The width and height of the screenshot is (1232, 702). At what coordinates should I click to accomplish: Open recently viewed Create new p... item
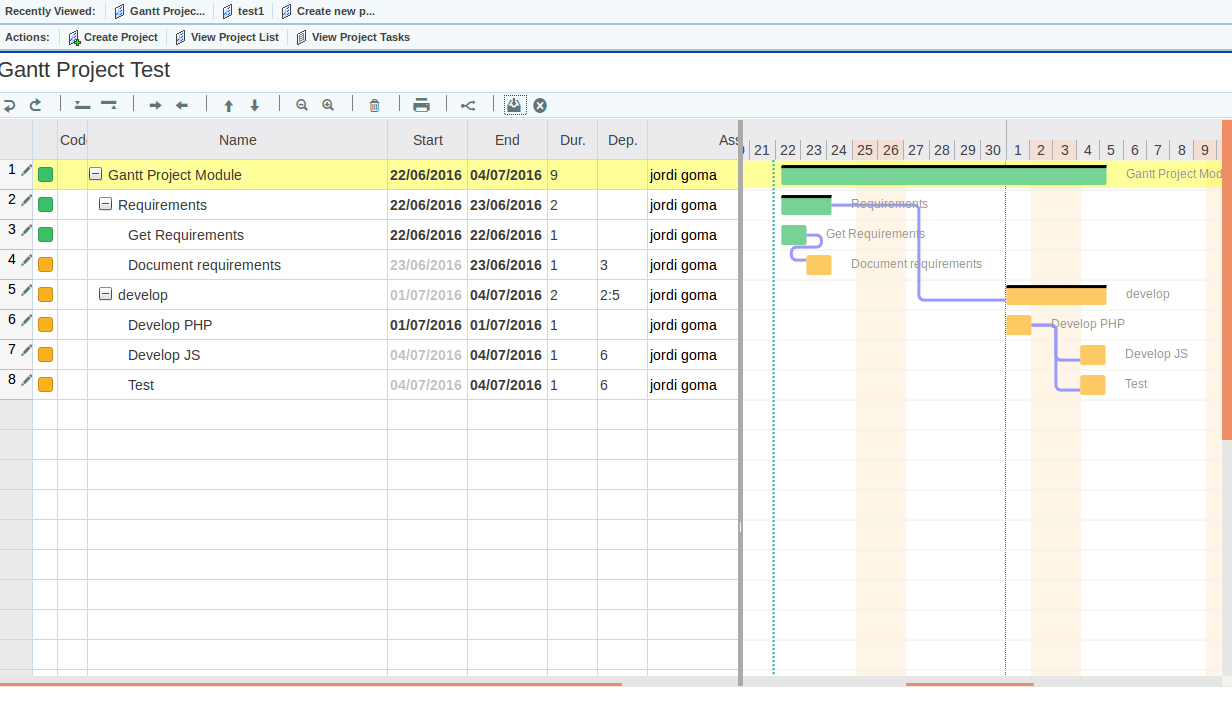(x=328, y=11)
